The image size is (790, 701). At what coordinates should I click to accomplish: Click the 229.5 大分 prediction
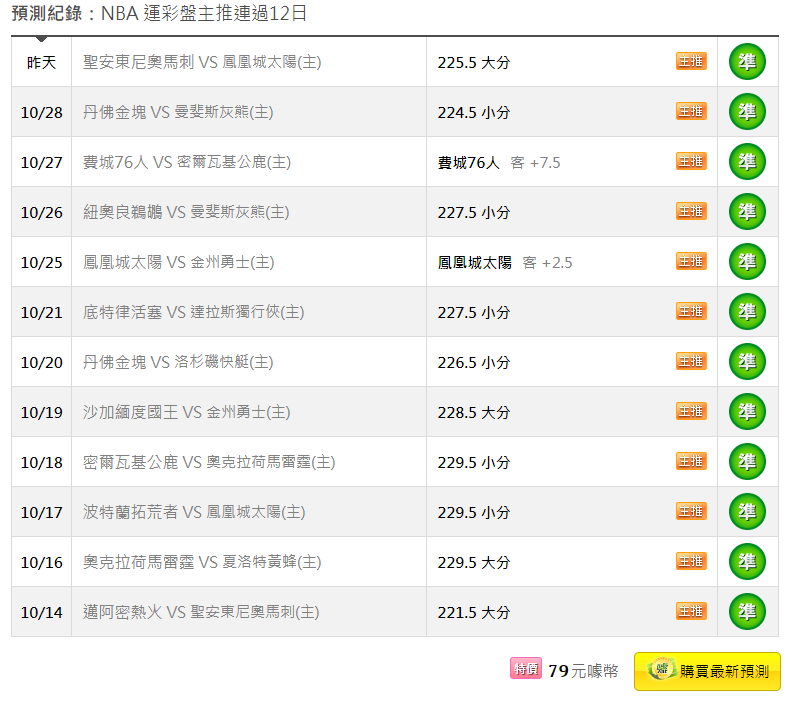click(x=474, y=562)
